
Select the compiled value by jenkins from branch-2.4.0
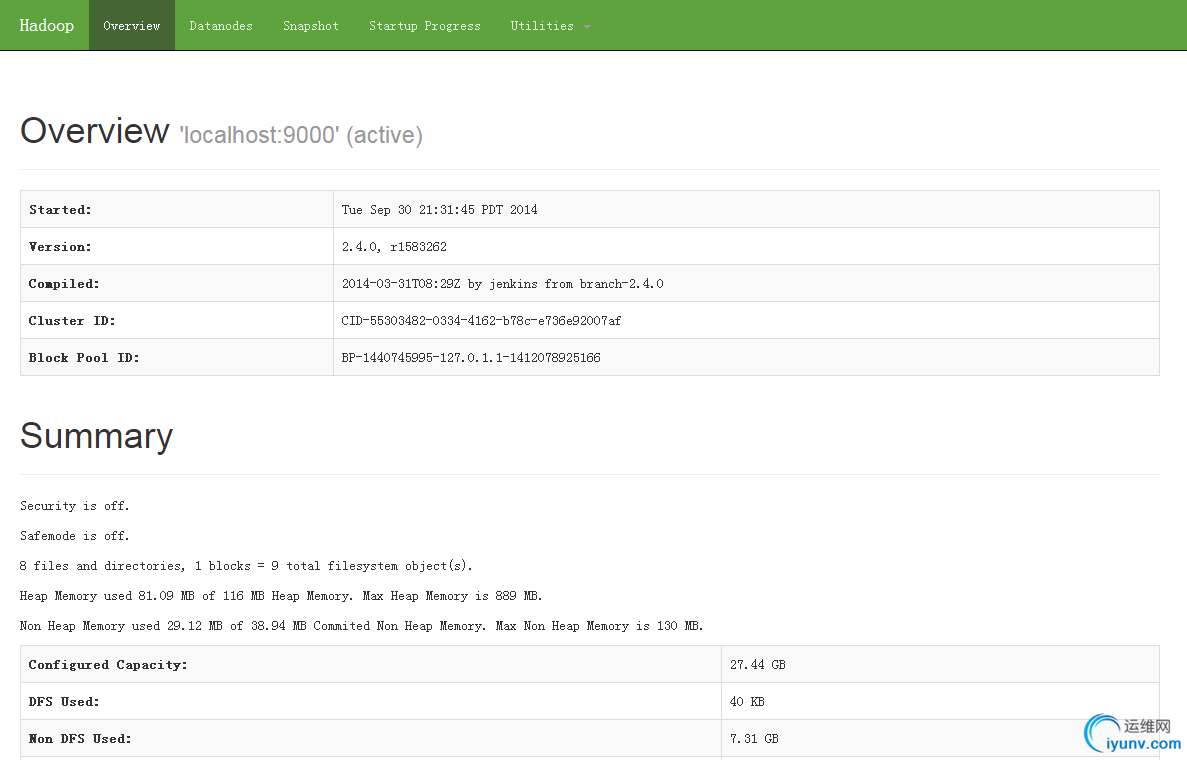click(502, 284)
